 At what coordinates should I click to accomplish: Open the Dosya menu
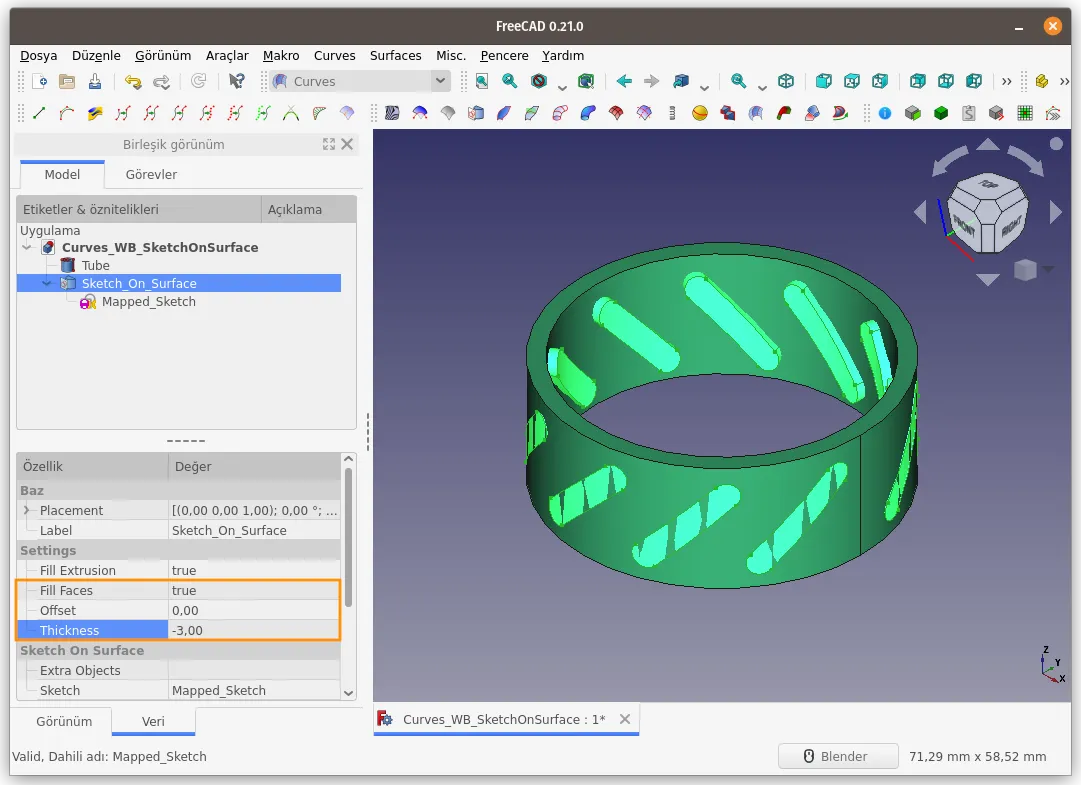[39, 55]
